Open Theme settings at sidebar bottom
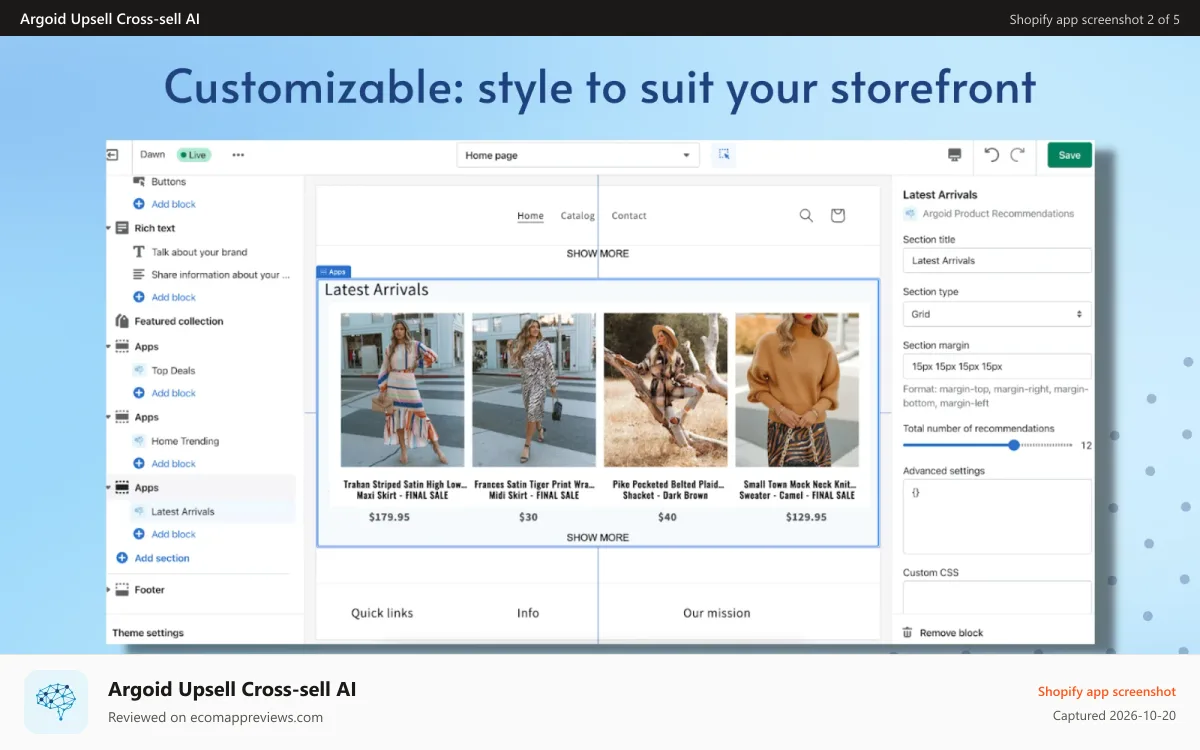The height and width of the screenshot is (750, 1200). (148, 633)
